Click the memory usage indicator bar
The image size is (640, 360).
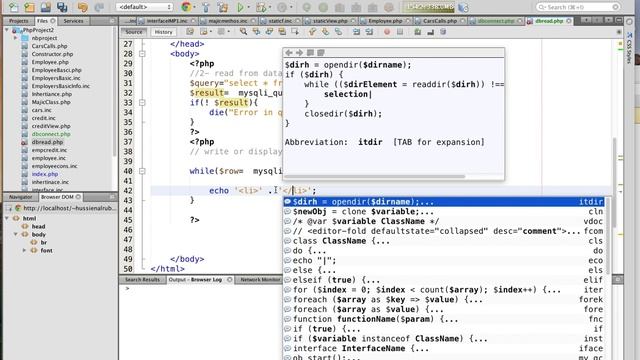click(x=429, y=7)
